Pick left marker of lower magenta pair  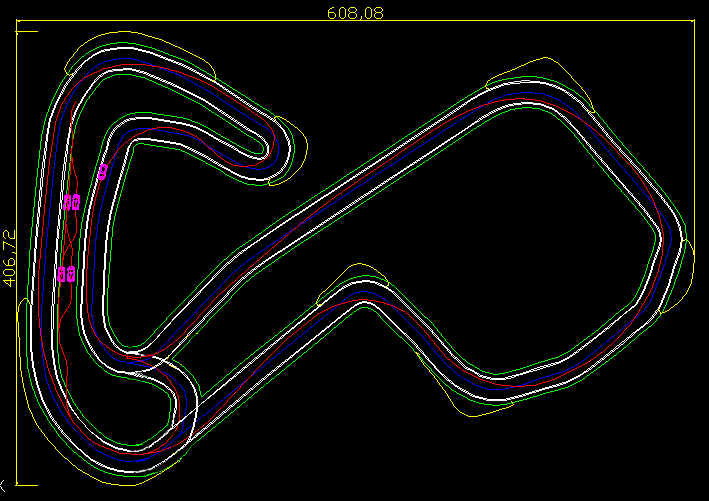[62, 273]
